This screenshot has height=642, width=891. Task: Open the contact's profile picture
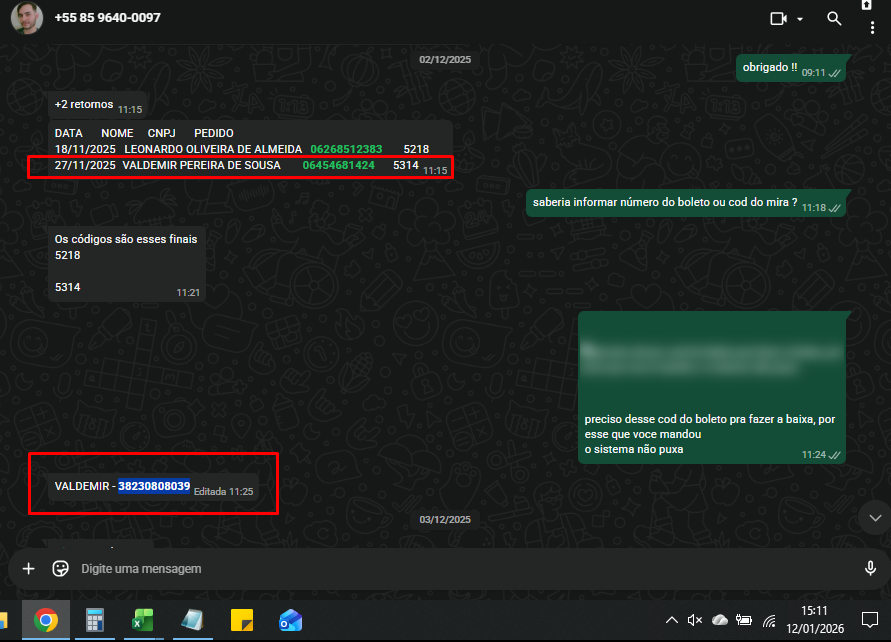27,18
